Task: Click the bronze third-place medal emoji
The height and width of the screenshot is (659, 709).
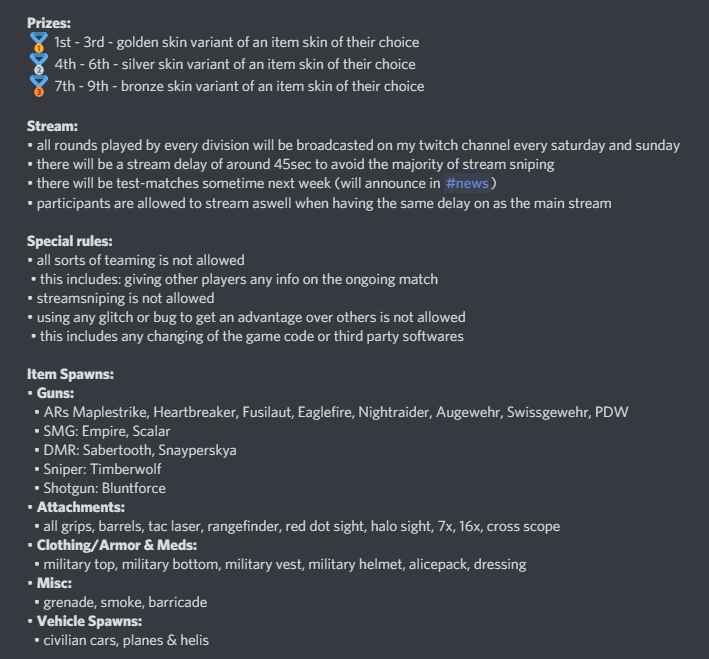Action: click(39, 86)
